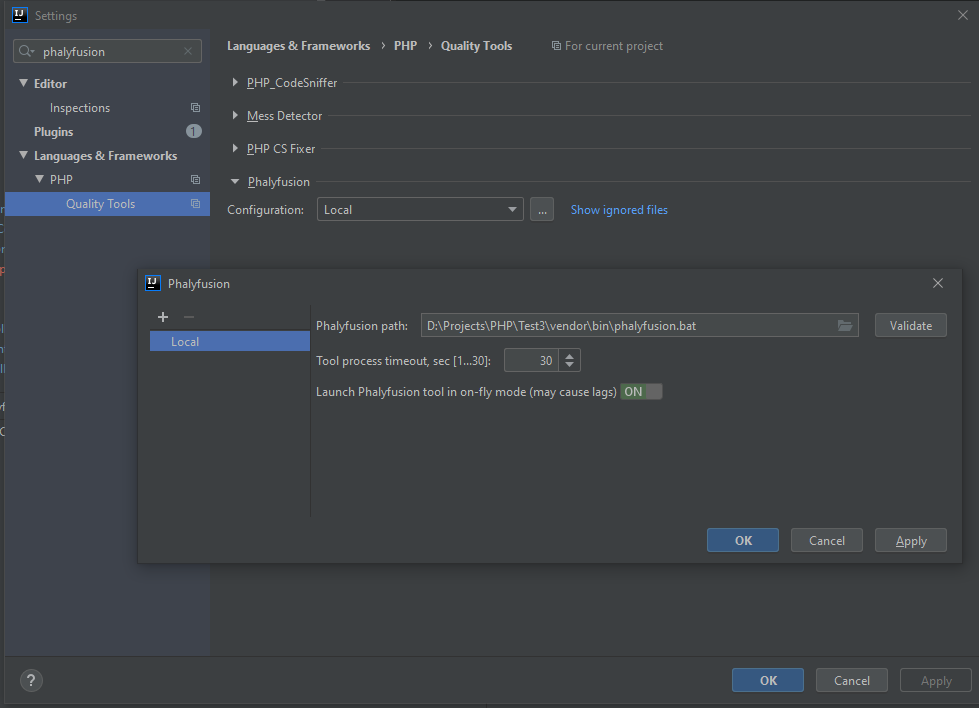Click OK in the Settings window

768,680
